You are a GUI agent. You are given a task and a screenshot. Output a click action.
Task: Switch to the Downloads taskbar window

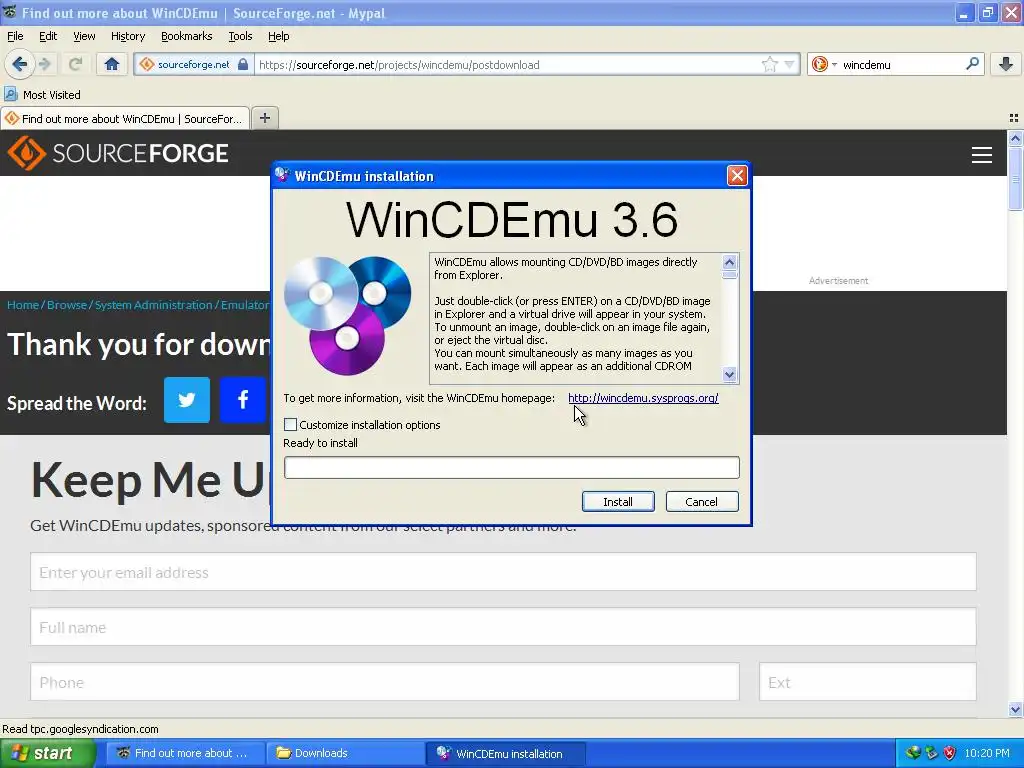coord(345,753)
